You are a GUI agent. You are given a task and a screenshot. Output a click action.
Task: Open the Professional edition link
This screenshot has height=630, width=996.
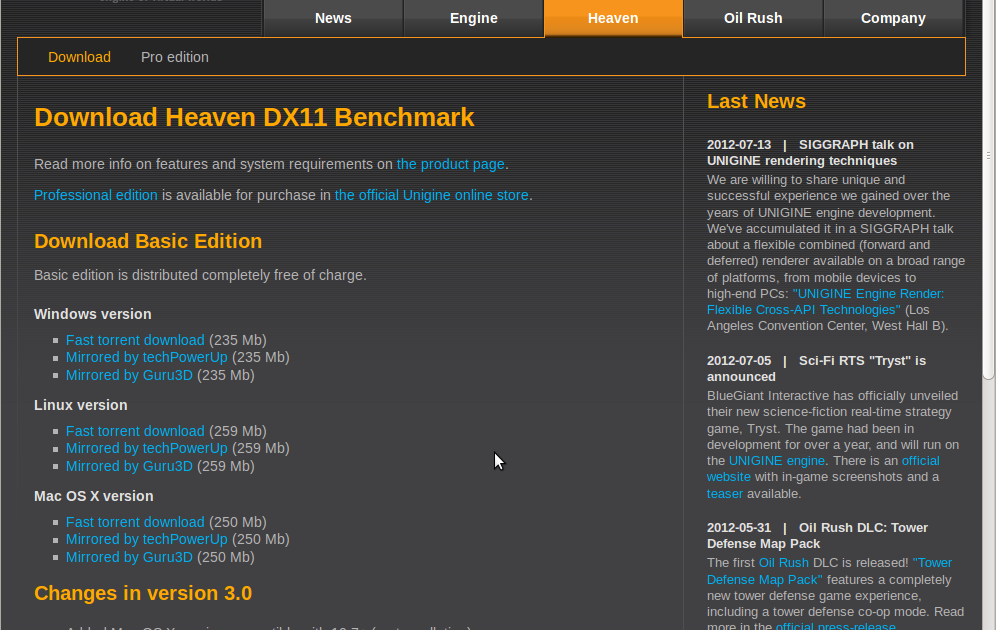pos(95,195)
